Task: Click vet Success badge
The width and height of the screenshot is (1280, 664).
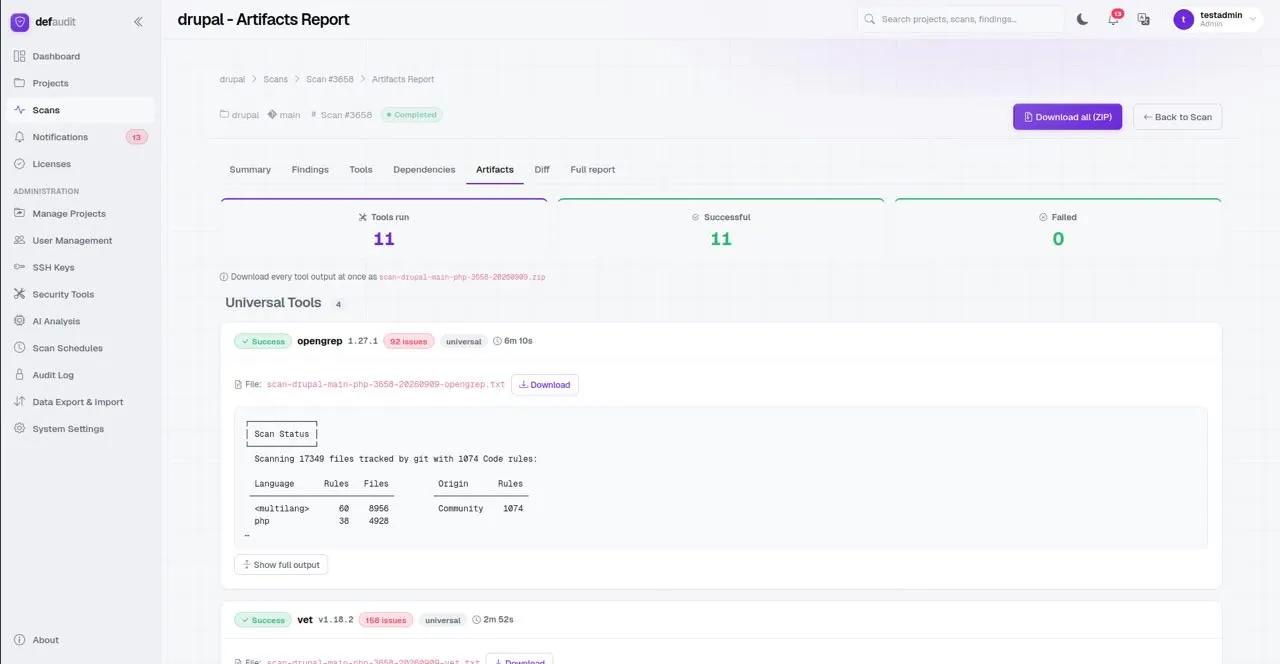Action: point(263,620)
